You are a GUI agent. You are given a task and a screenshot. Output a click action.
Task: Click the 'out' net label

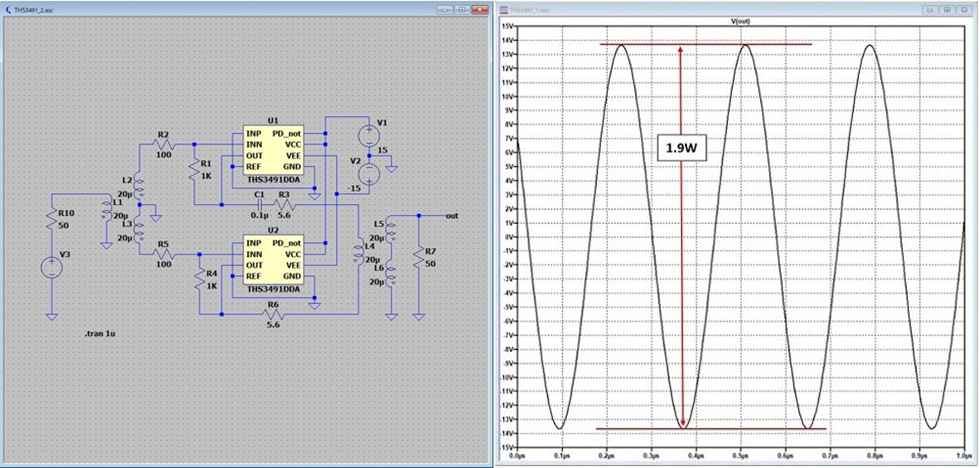[x=453, y=215]
